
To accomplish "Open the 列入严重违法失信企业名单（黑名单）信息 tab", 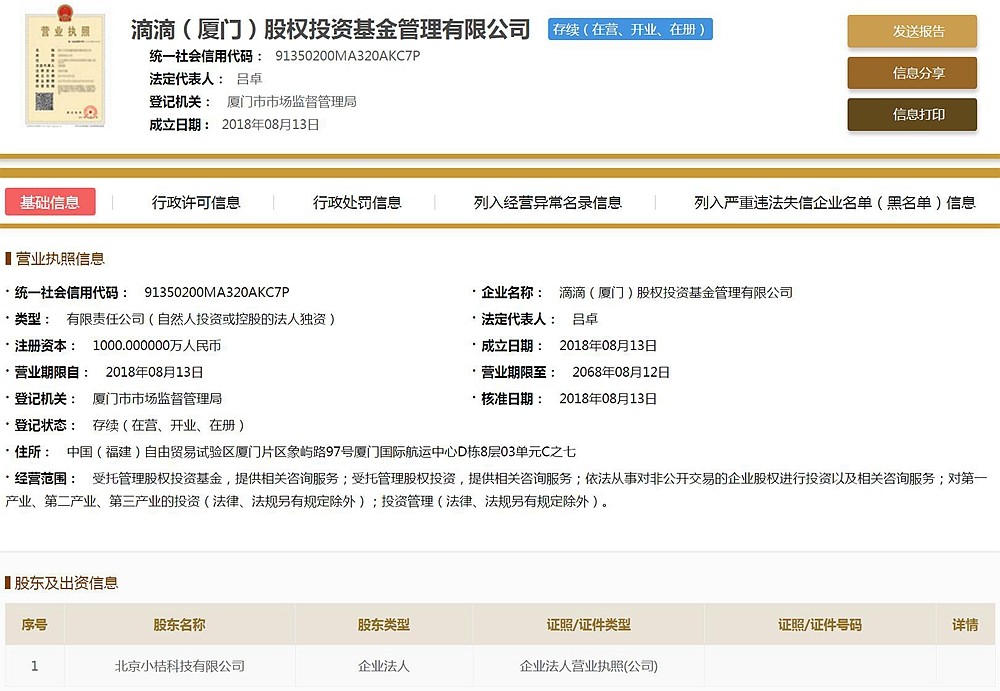I will coord(835,202).
